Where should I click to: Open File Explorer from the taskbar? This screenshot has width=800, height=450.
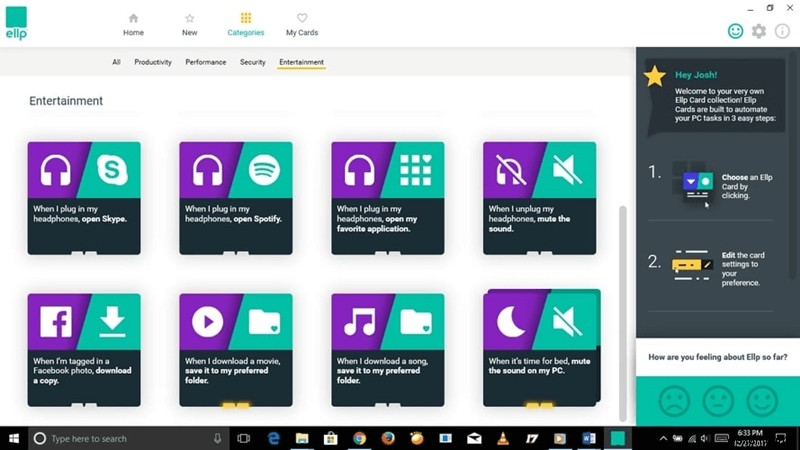click(x=302, y=438)
